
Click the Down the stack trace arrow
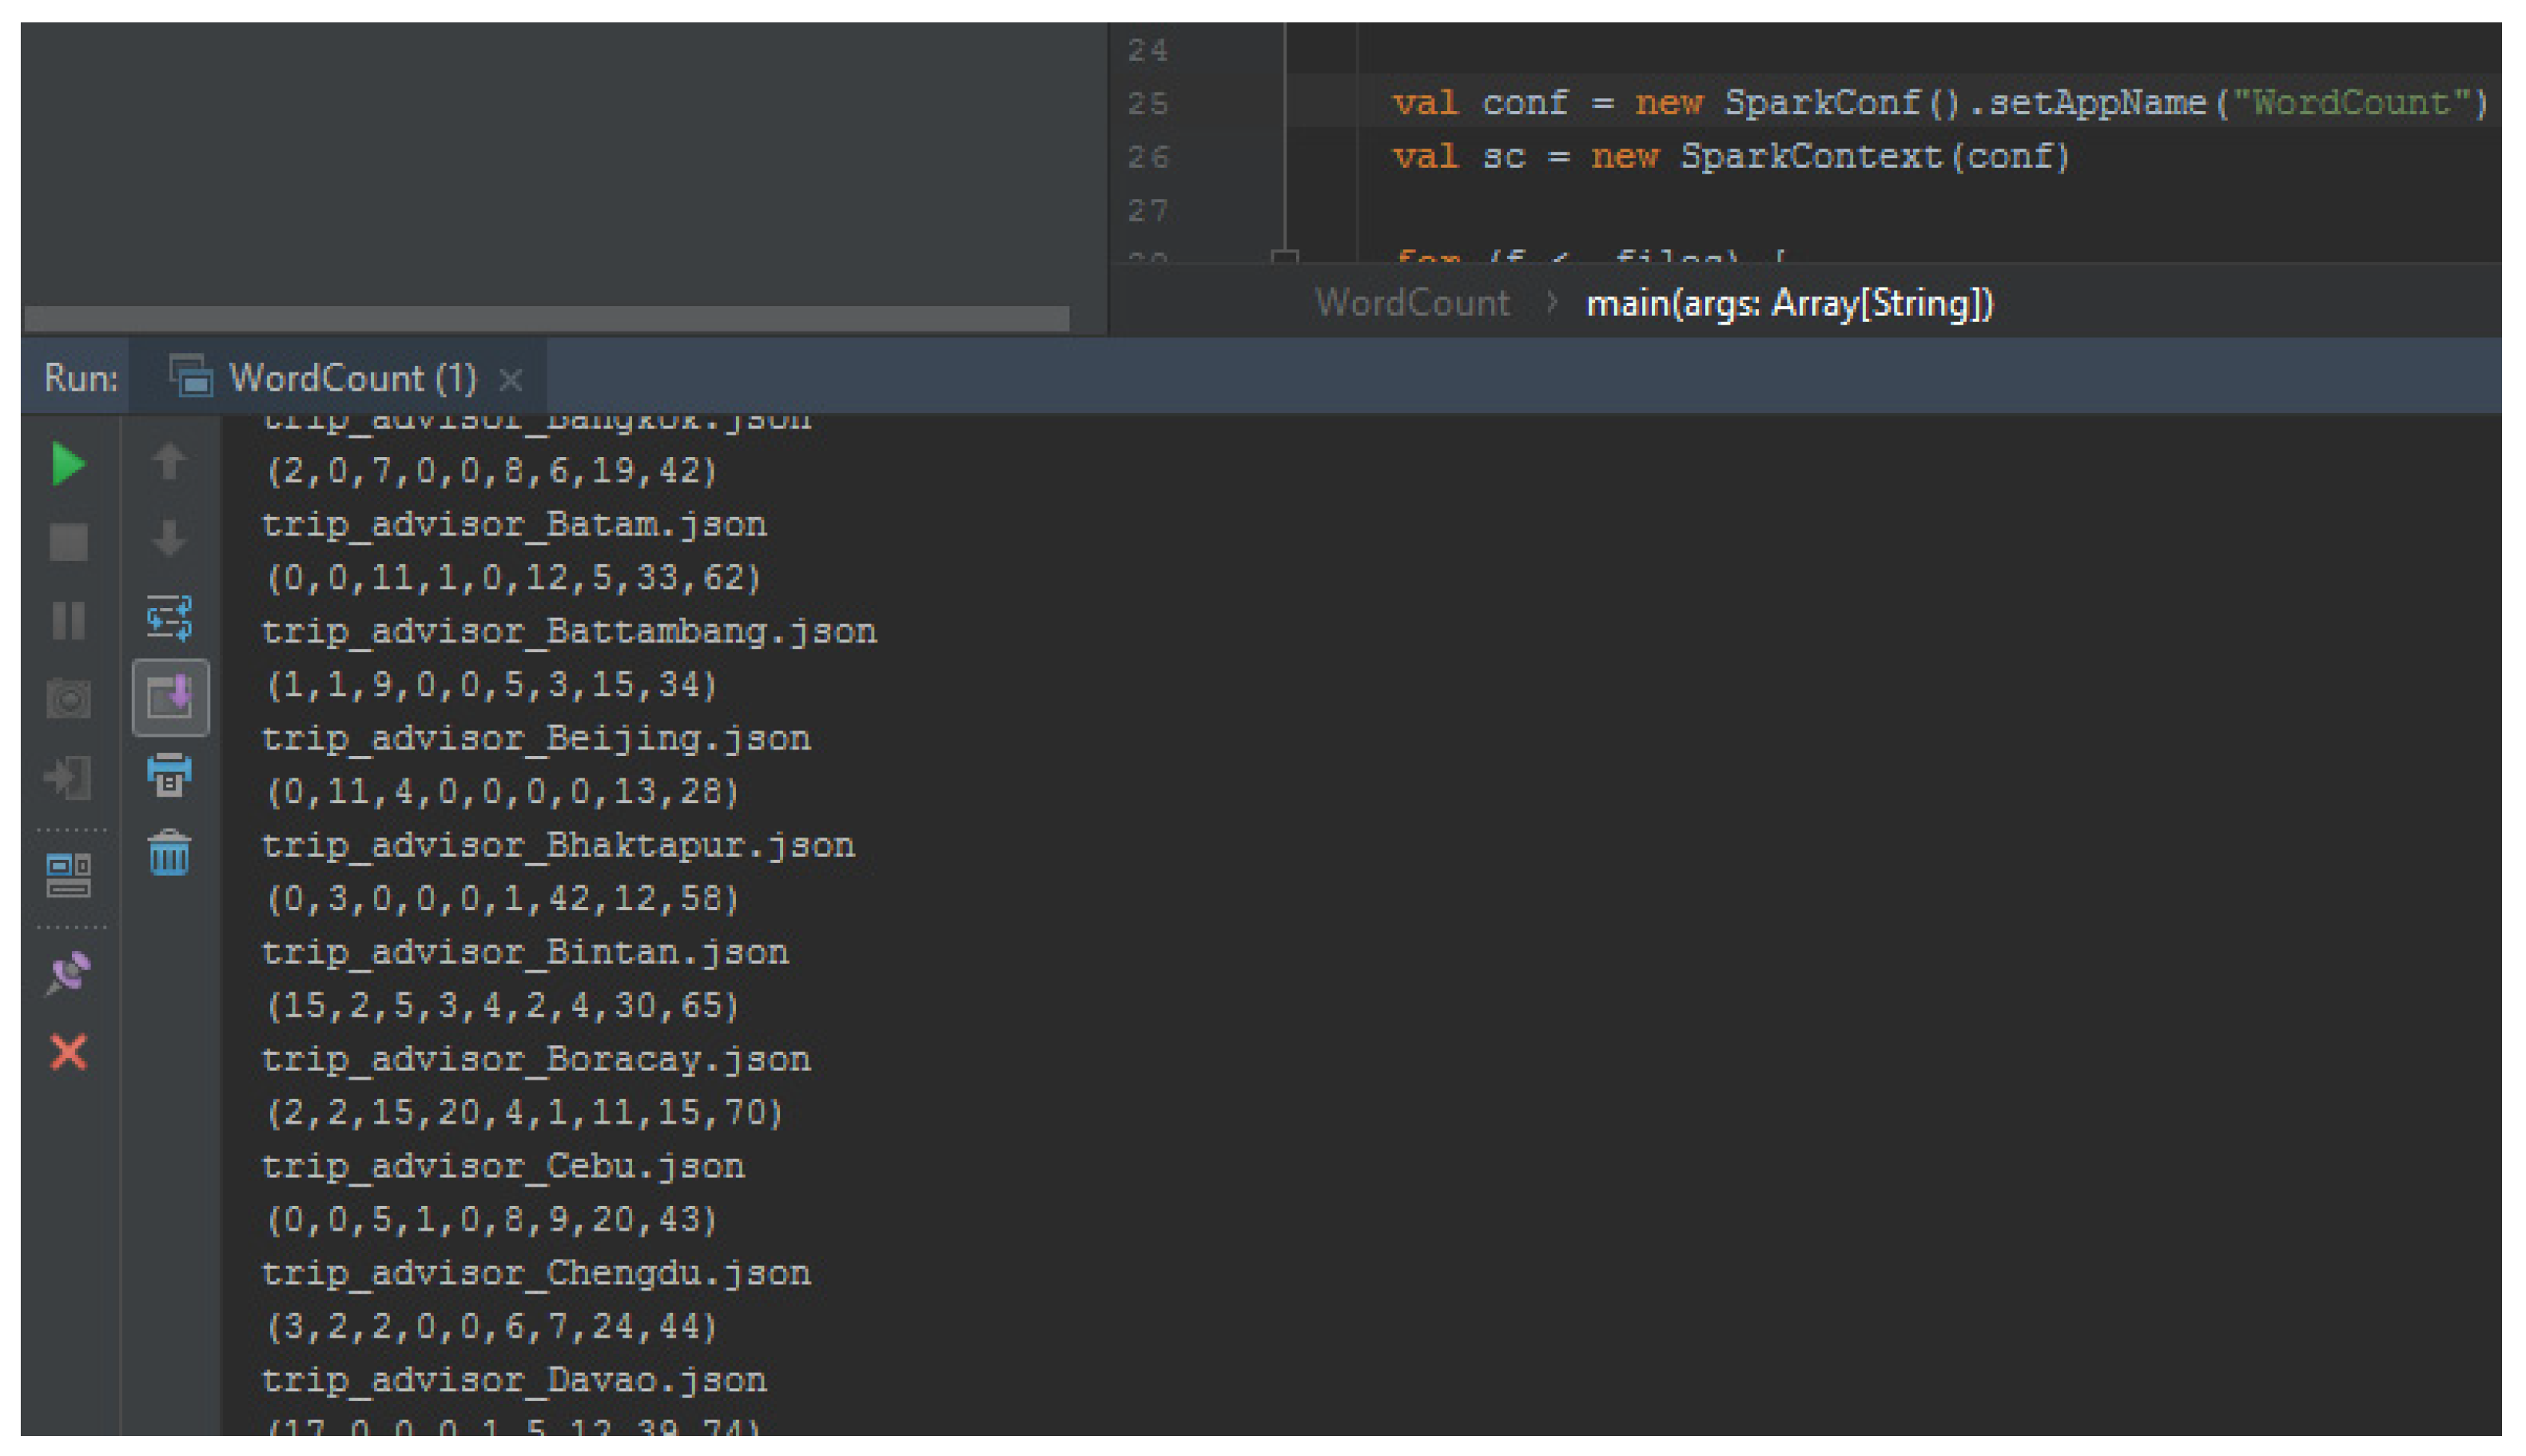coord(169,539)
